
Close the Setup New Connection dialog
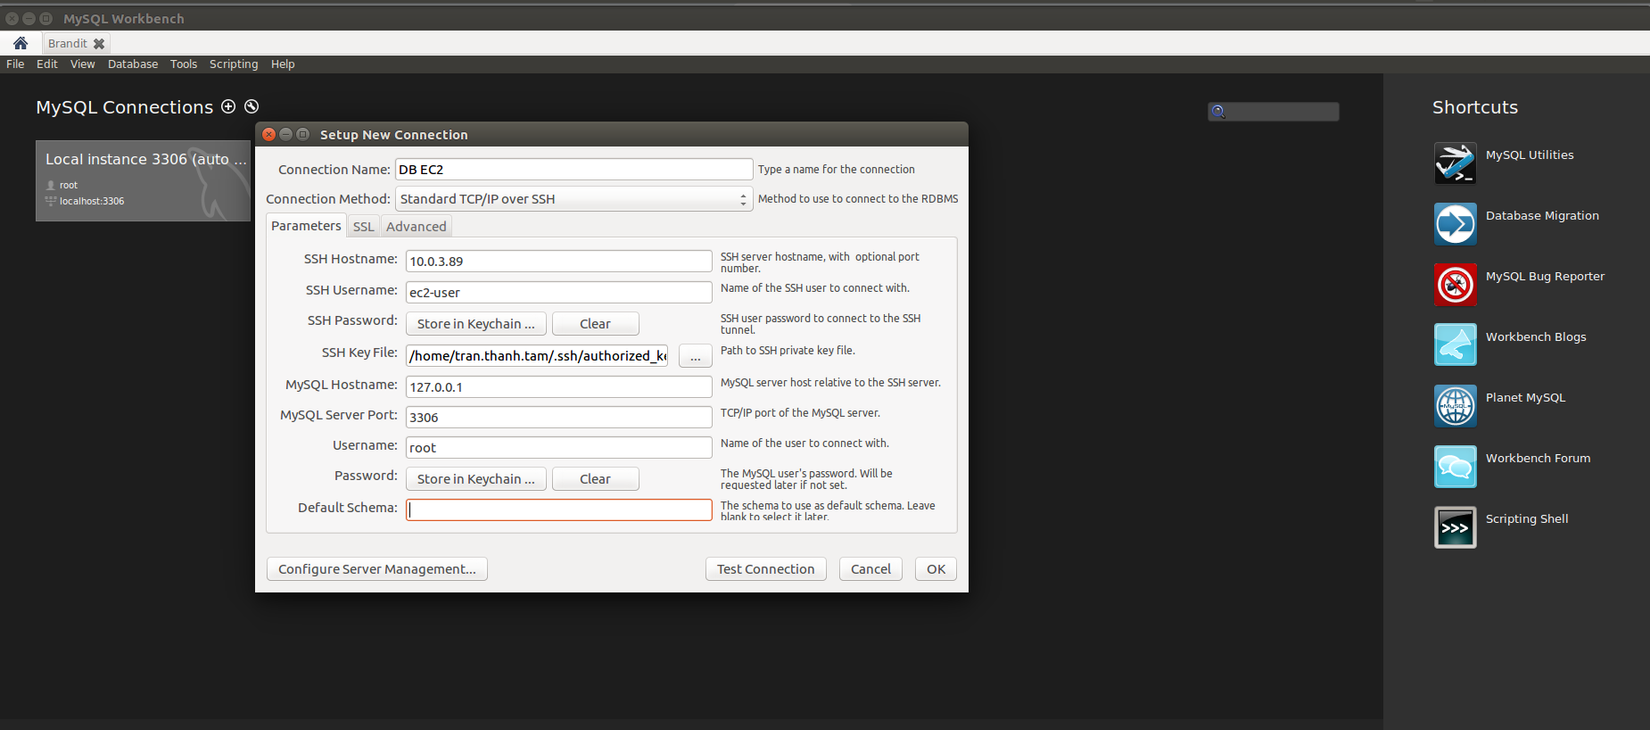269,134
